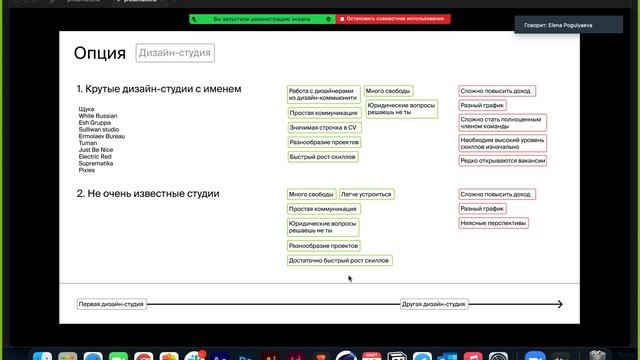Image resolution: width=640 pixels, height=360 pixels.
Task: Click studio name "Pixies"
Action: pos(87,170)
